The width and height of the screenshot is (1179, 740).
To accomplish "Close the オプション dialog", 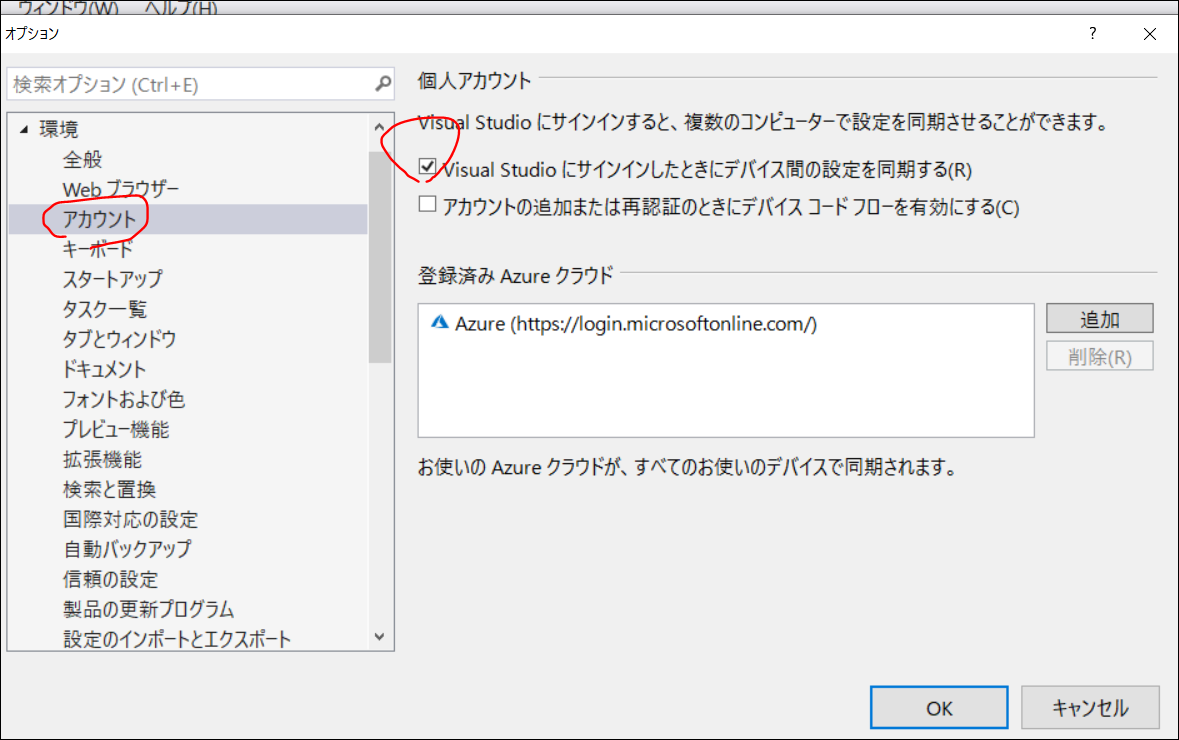I will click(1150, 34).
